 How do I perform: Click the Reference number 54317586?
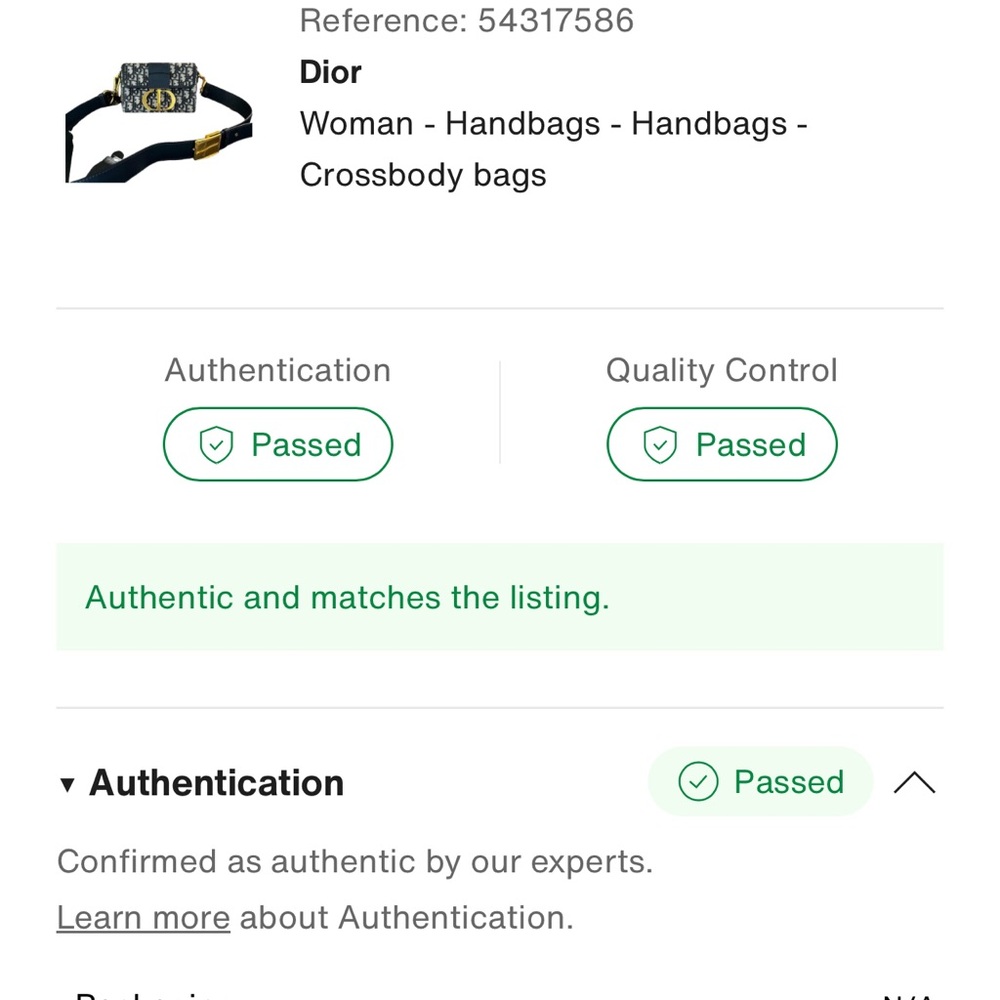click(x=555, y=20)
